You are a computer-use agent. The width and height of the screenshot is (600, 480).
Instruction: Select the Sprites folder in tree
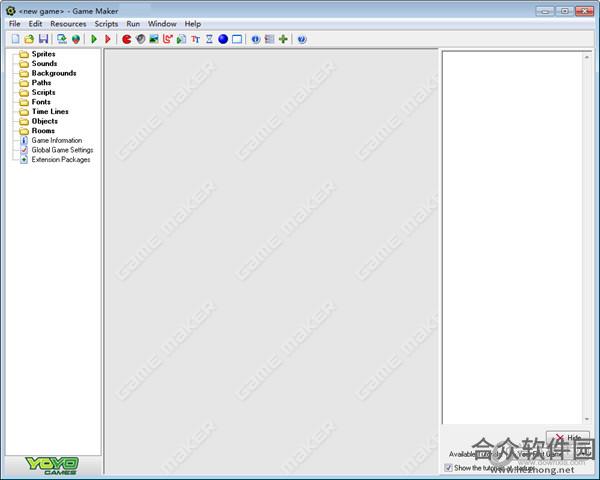[43, 54]
